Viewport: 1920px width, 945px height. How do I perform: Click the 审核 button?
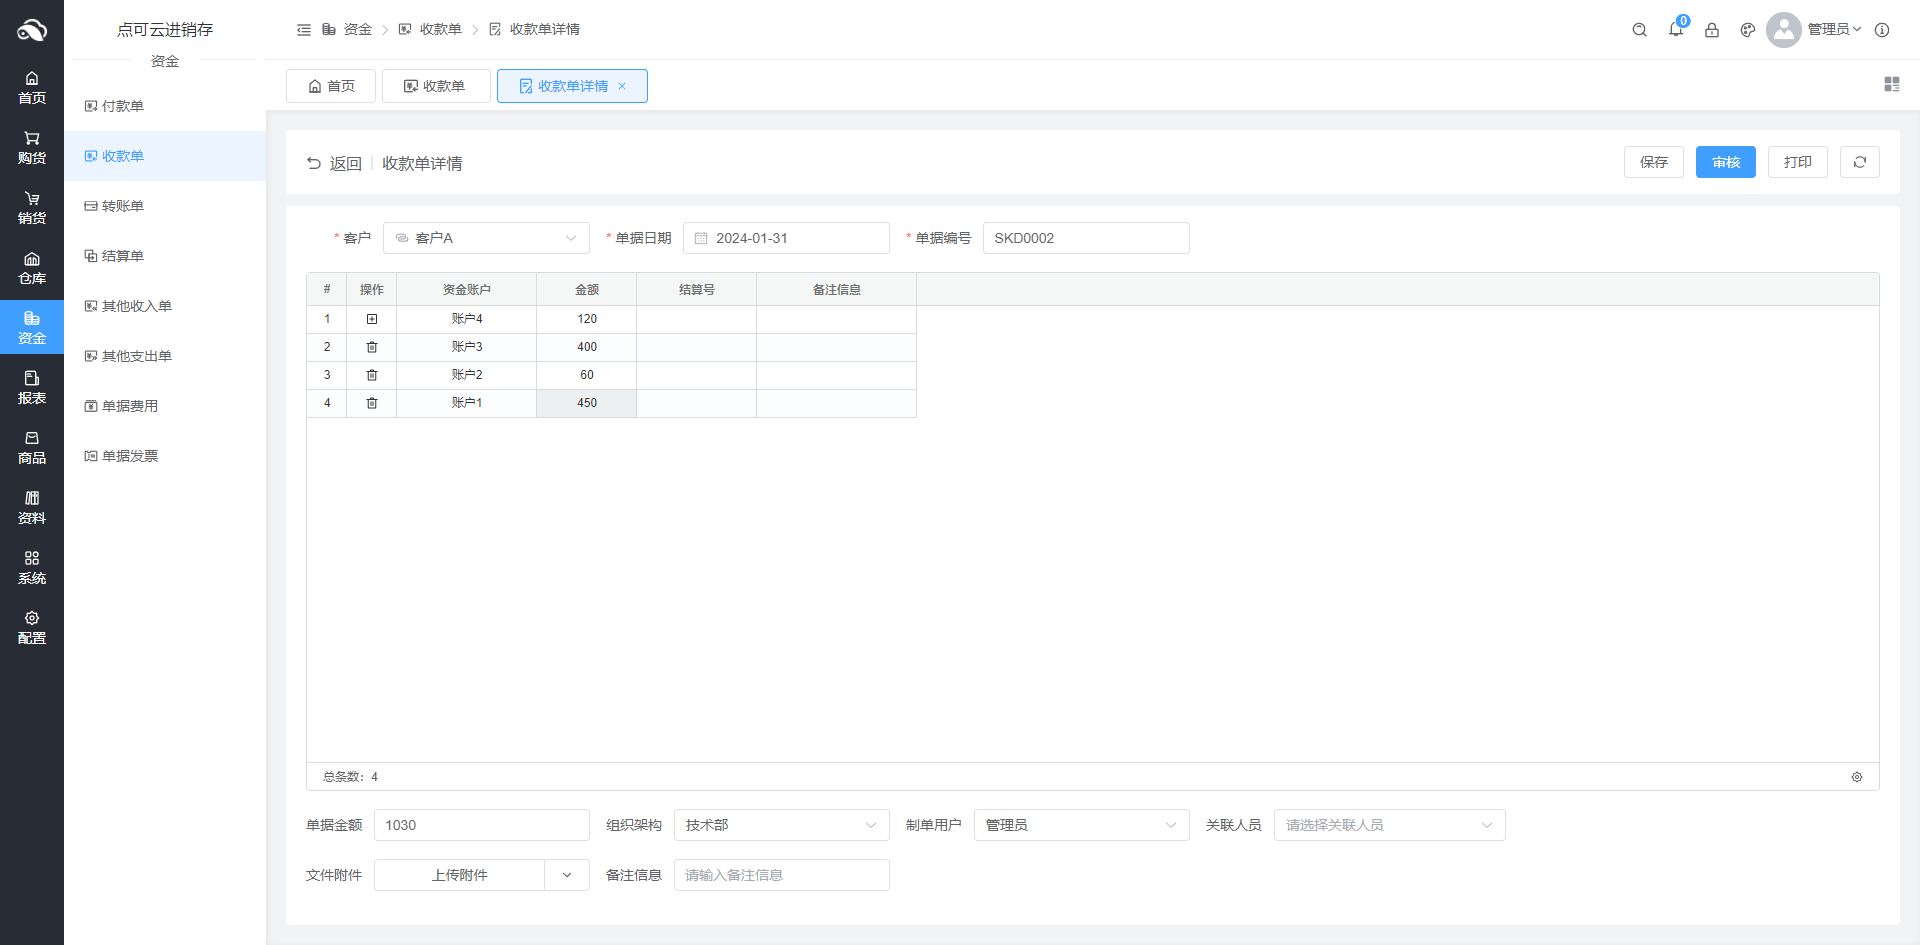tap(1725, 162)
